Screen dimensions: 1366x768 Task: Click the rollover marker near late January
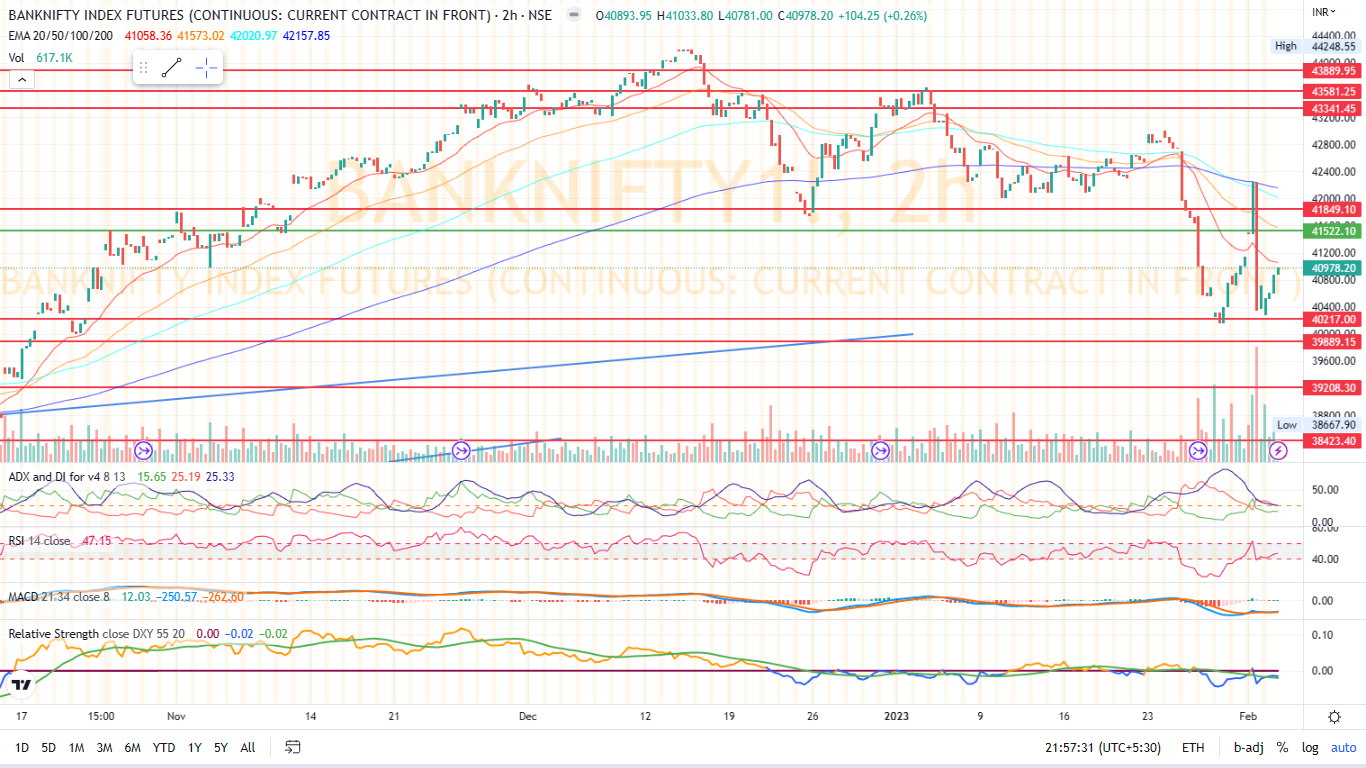(1198, 451)
